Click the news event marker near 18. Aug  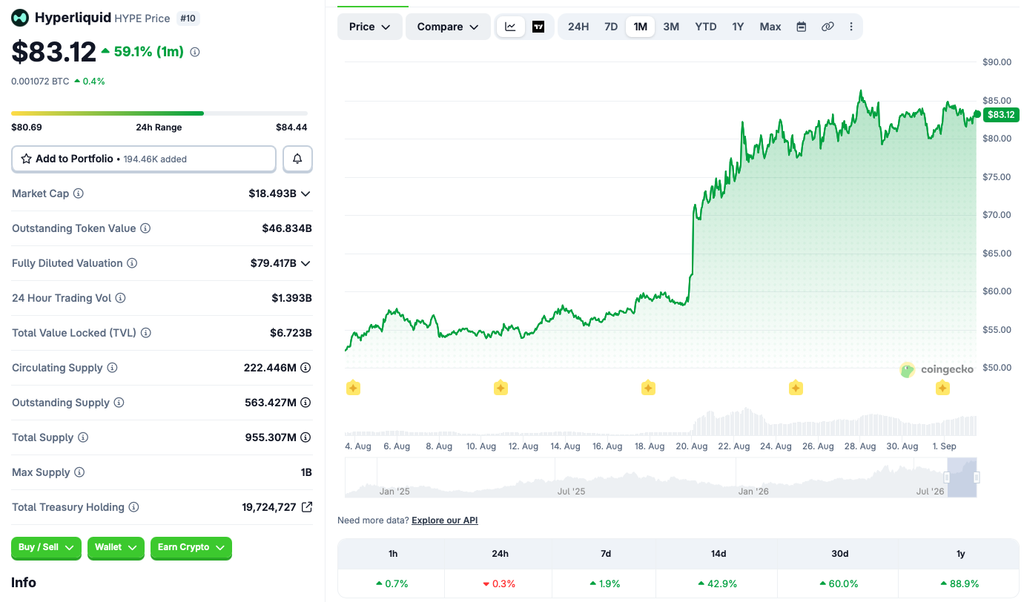pyautogui.click(x=648, y=388)
